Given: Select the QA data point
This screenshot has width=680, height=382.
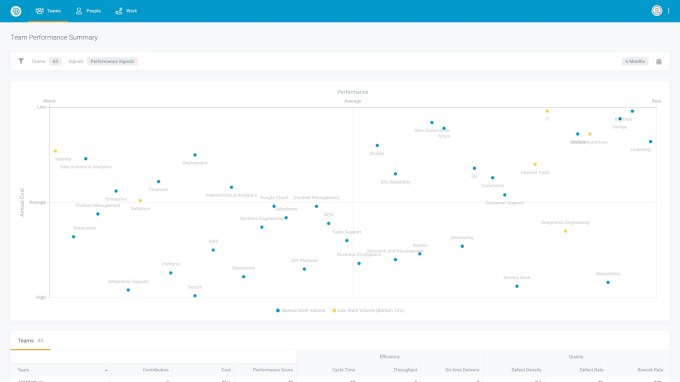Looking at the screenshot, I should [x=474, y=168].
